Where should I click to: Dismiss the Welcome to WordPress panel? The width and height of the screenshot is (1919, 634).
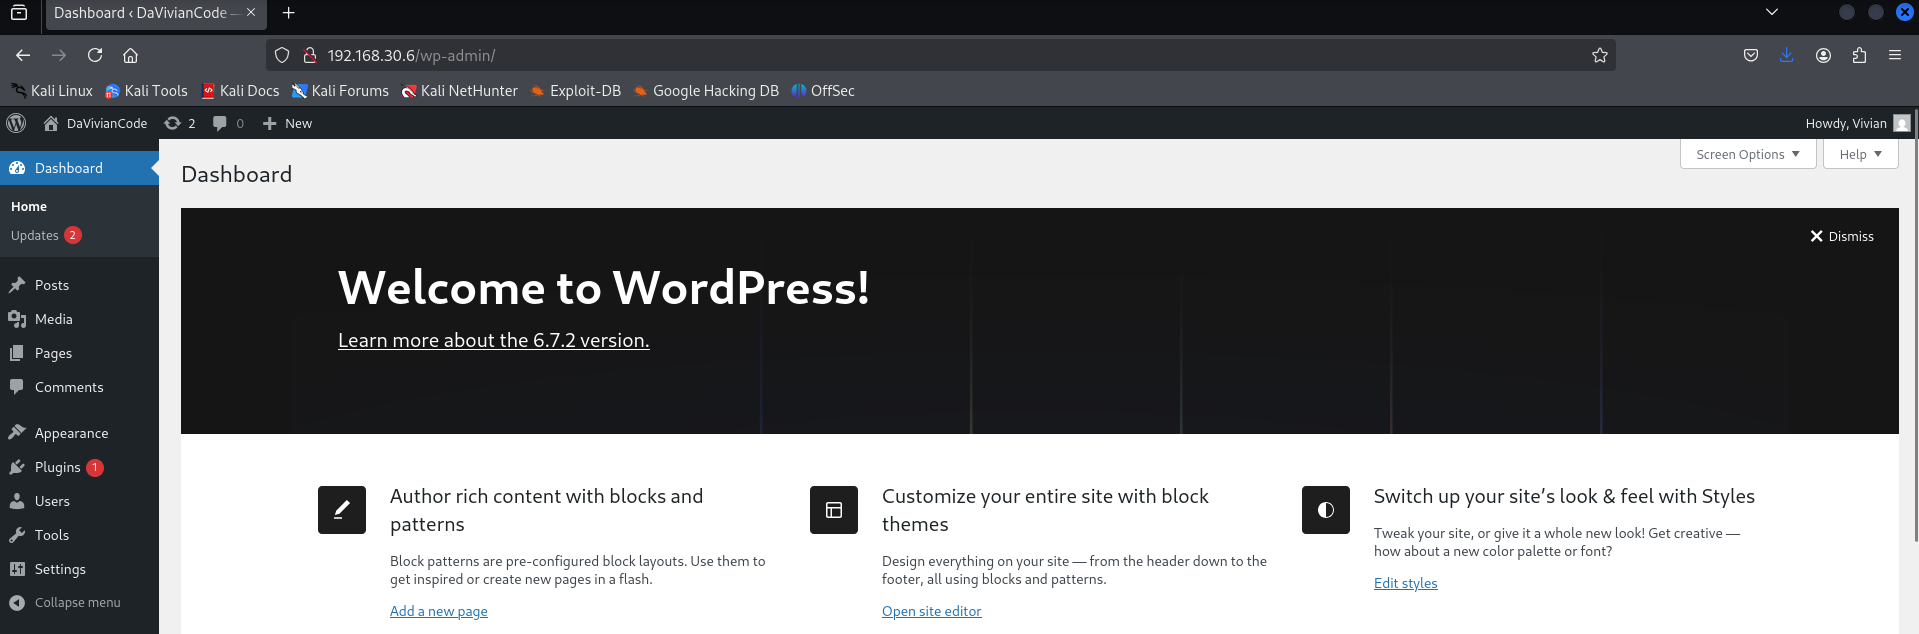tap(1842, 236)
